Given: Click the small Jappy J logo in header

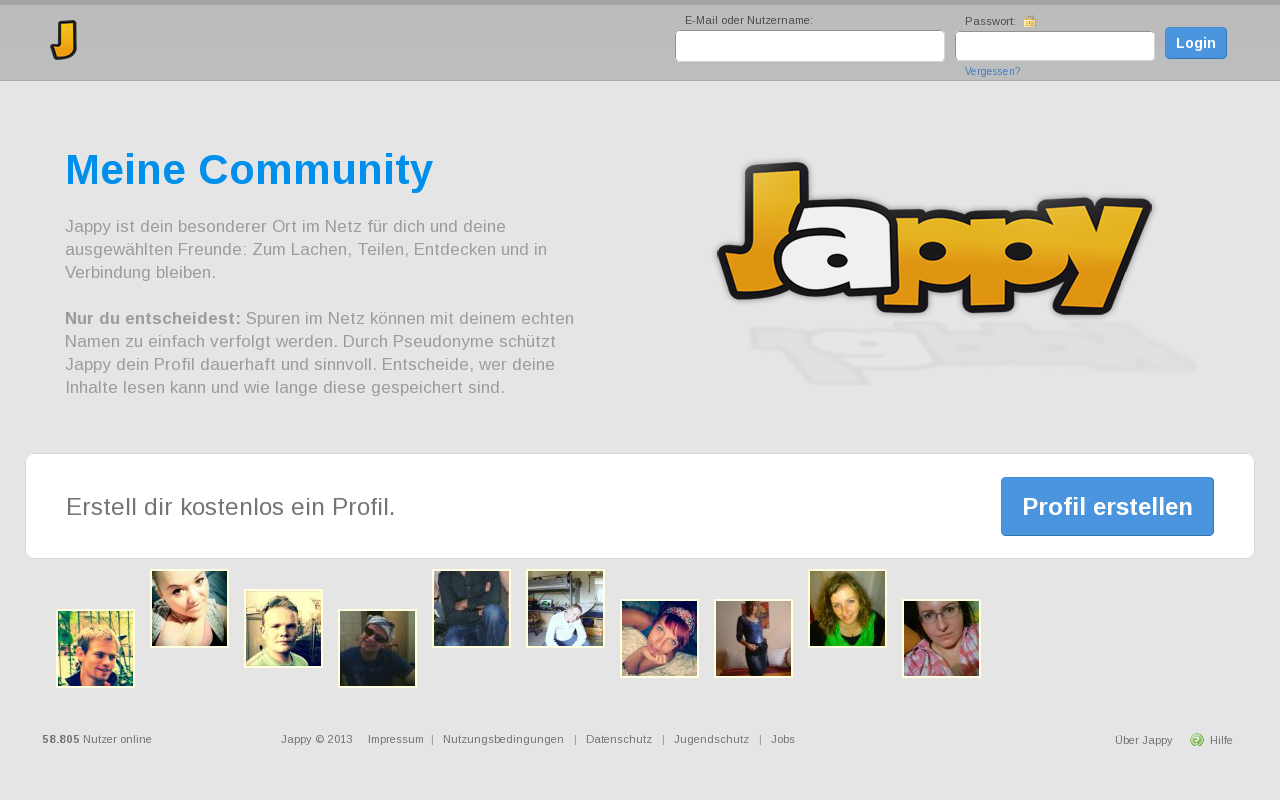Looking at the screenshot, I should coord(64,40).
